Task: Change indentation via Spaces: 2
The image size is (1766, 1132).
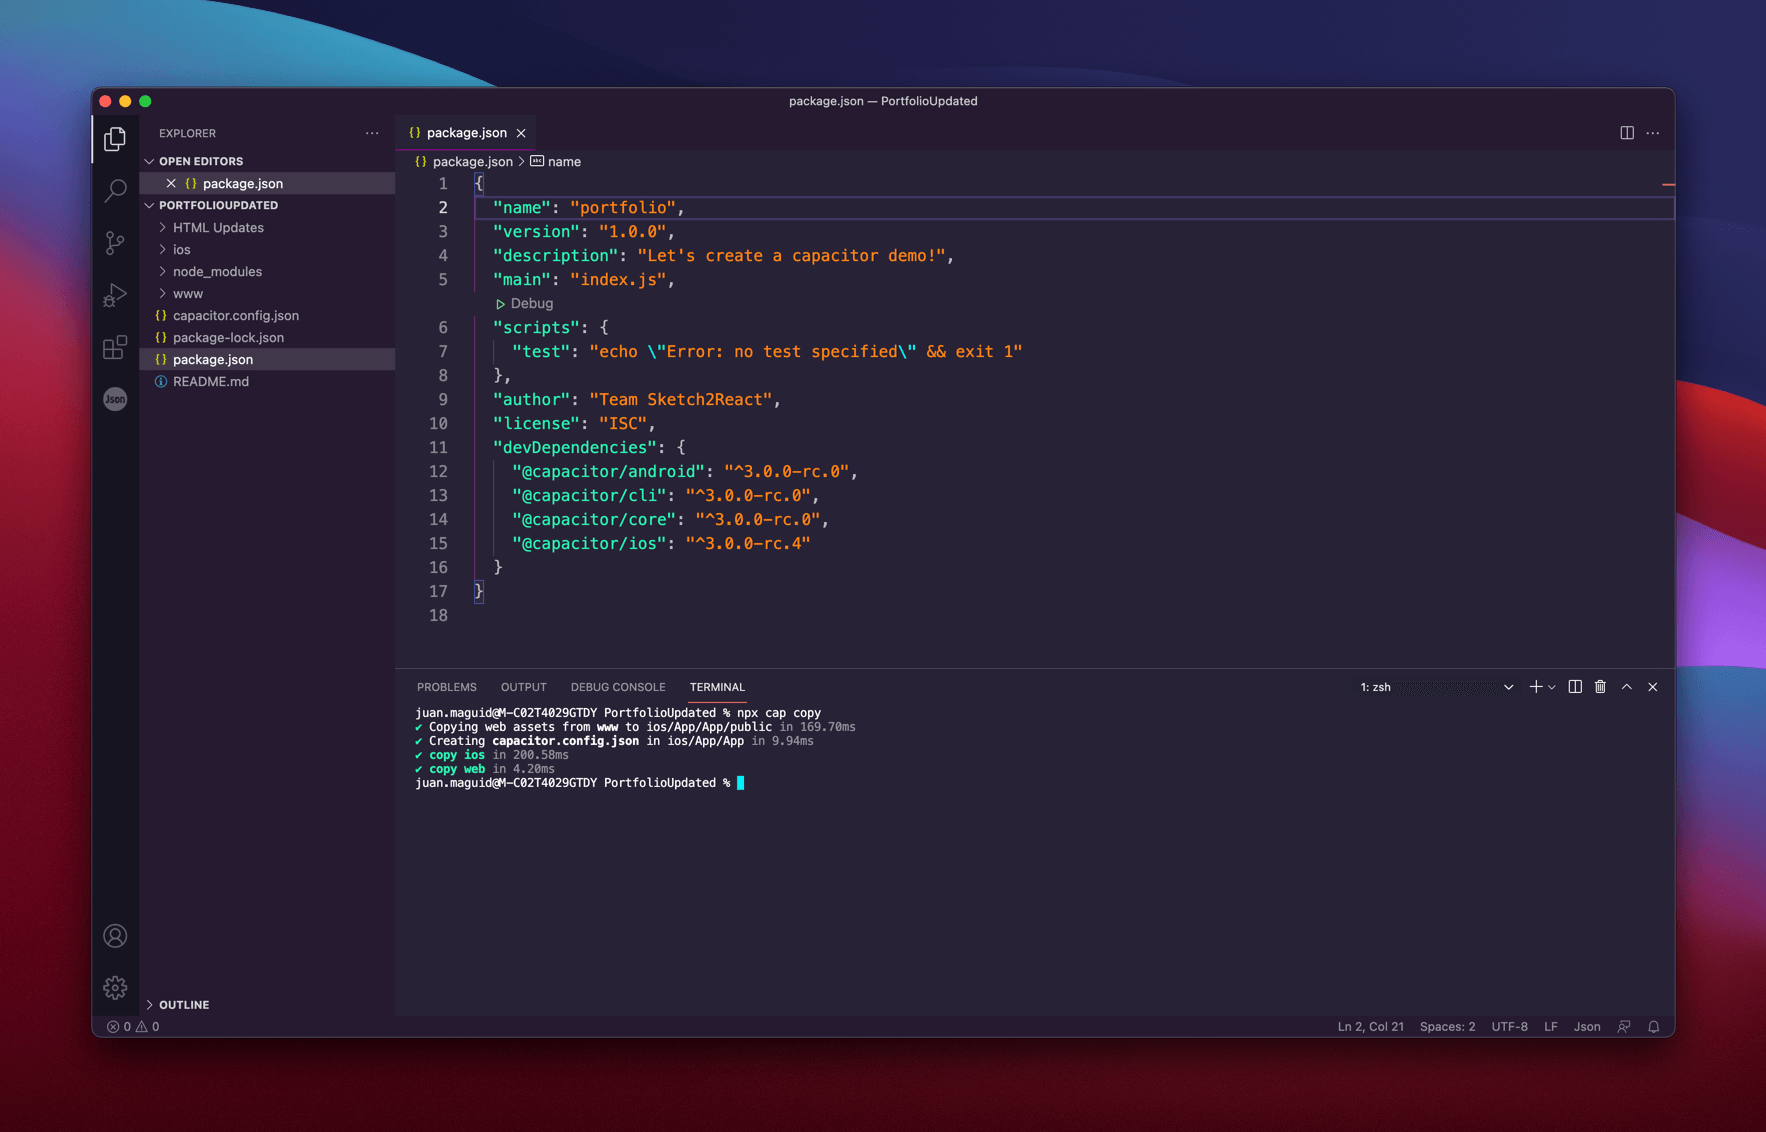Action: coord(1447,1027)
